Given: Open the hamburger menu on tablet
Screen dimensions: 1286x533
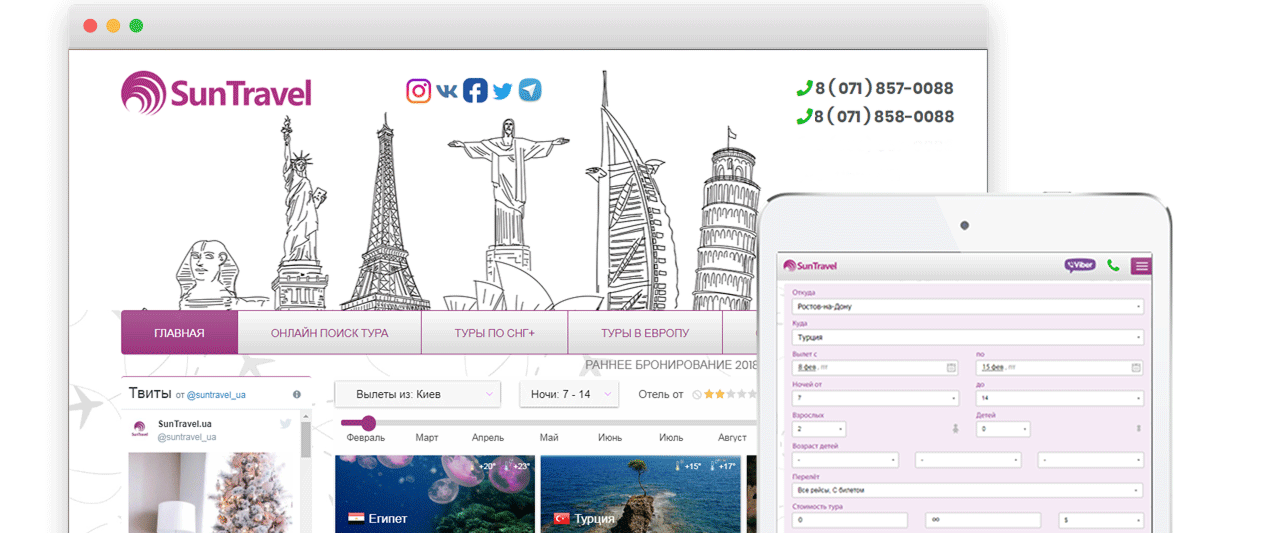Looking at the screenshot, I should [1141, 266].
